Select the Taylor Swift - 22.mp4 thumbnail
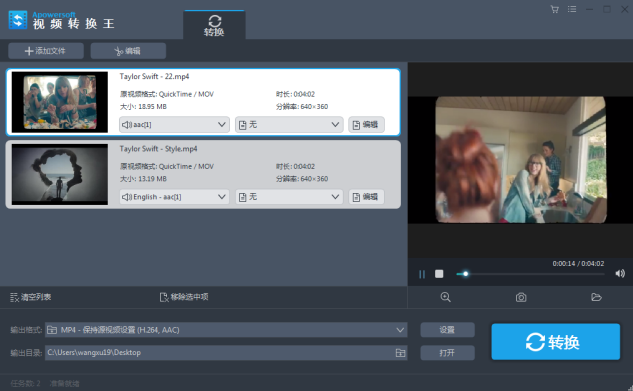The width and height of the screenshot is (633, 391). click(60, 102)
